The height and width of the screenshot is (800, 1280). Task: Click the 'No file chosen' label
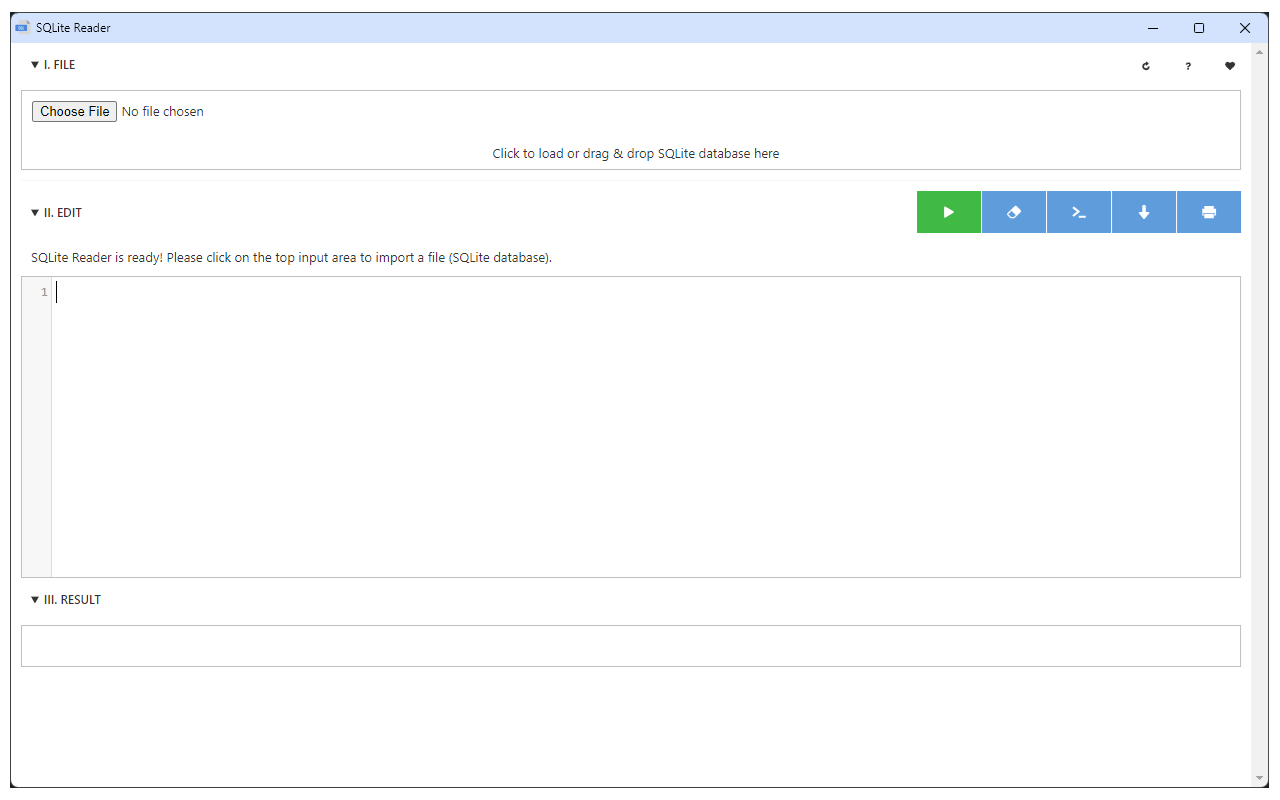pyautogui.click(x=162, y=112)
